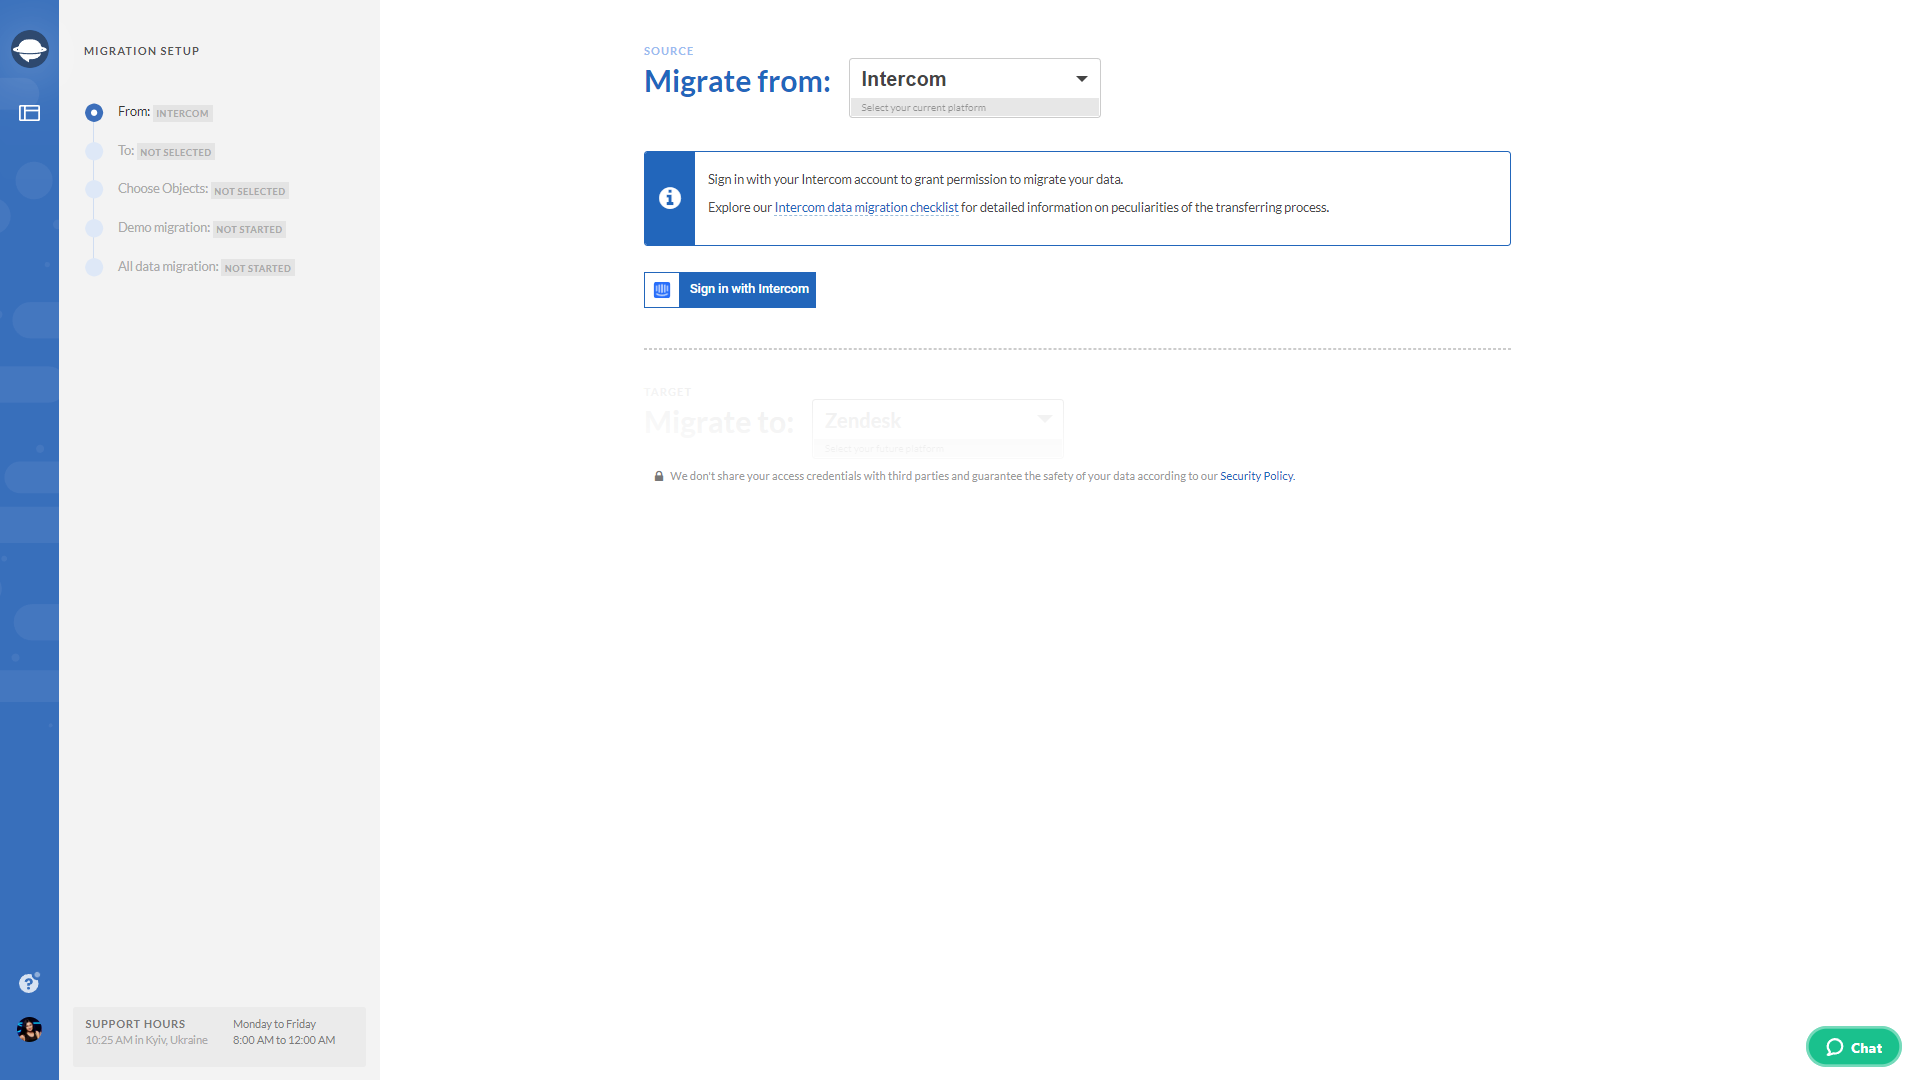This screenshot has width=1920, height=1080.
Task: Toggle the Demo migration step indicator
Action: tap(95, 227)
